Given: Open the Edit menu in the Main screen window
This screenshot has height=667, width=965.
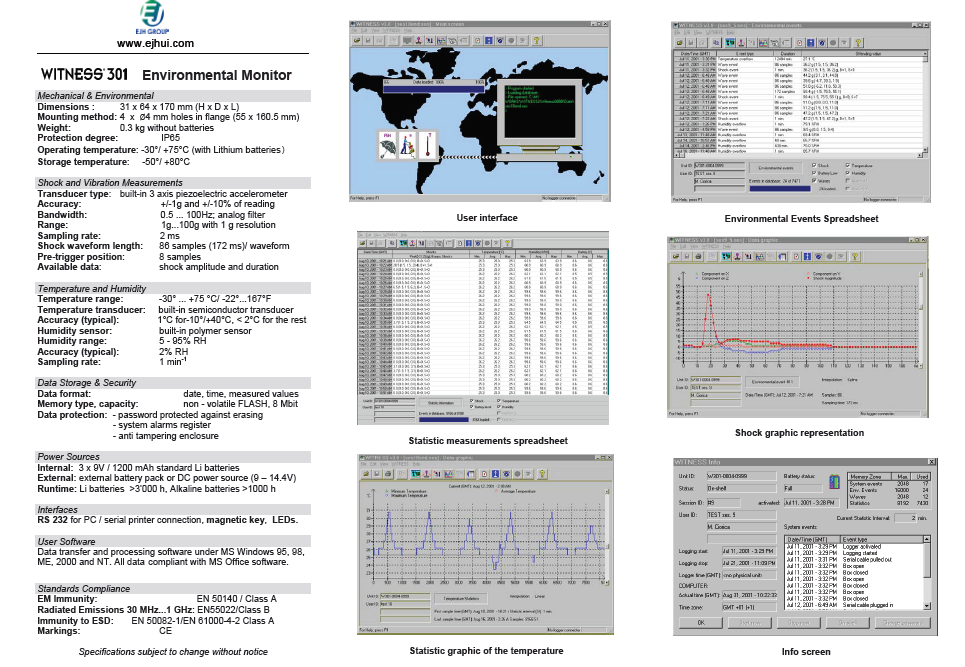Looking at the screenshot, I should click(364, 31).
